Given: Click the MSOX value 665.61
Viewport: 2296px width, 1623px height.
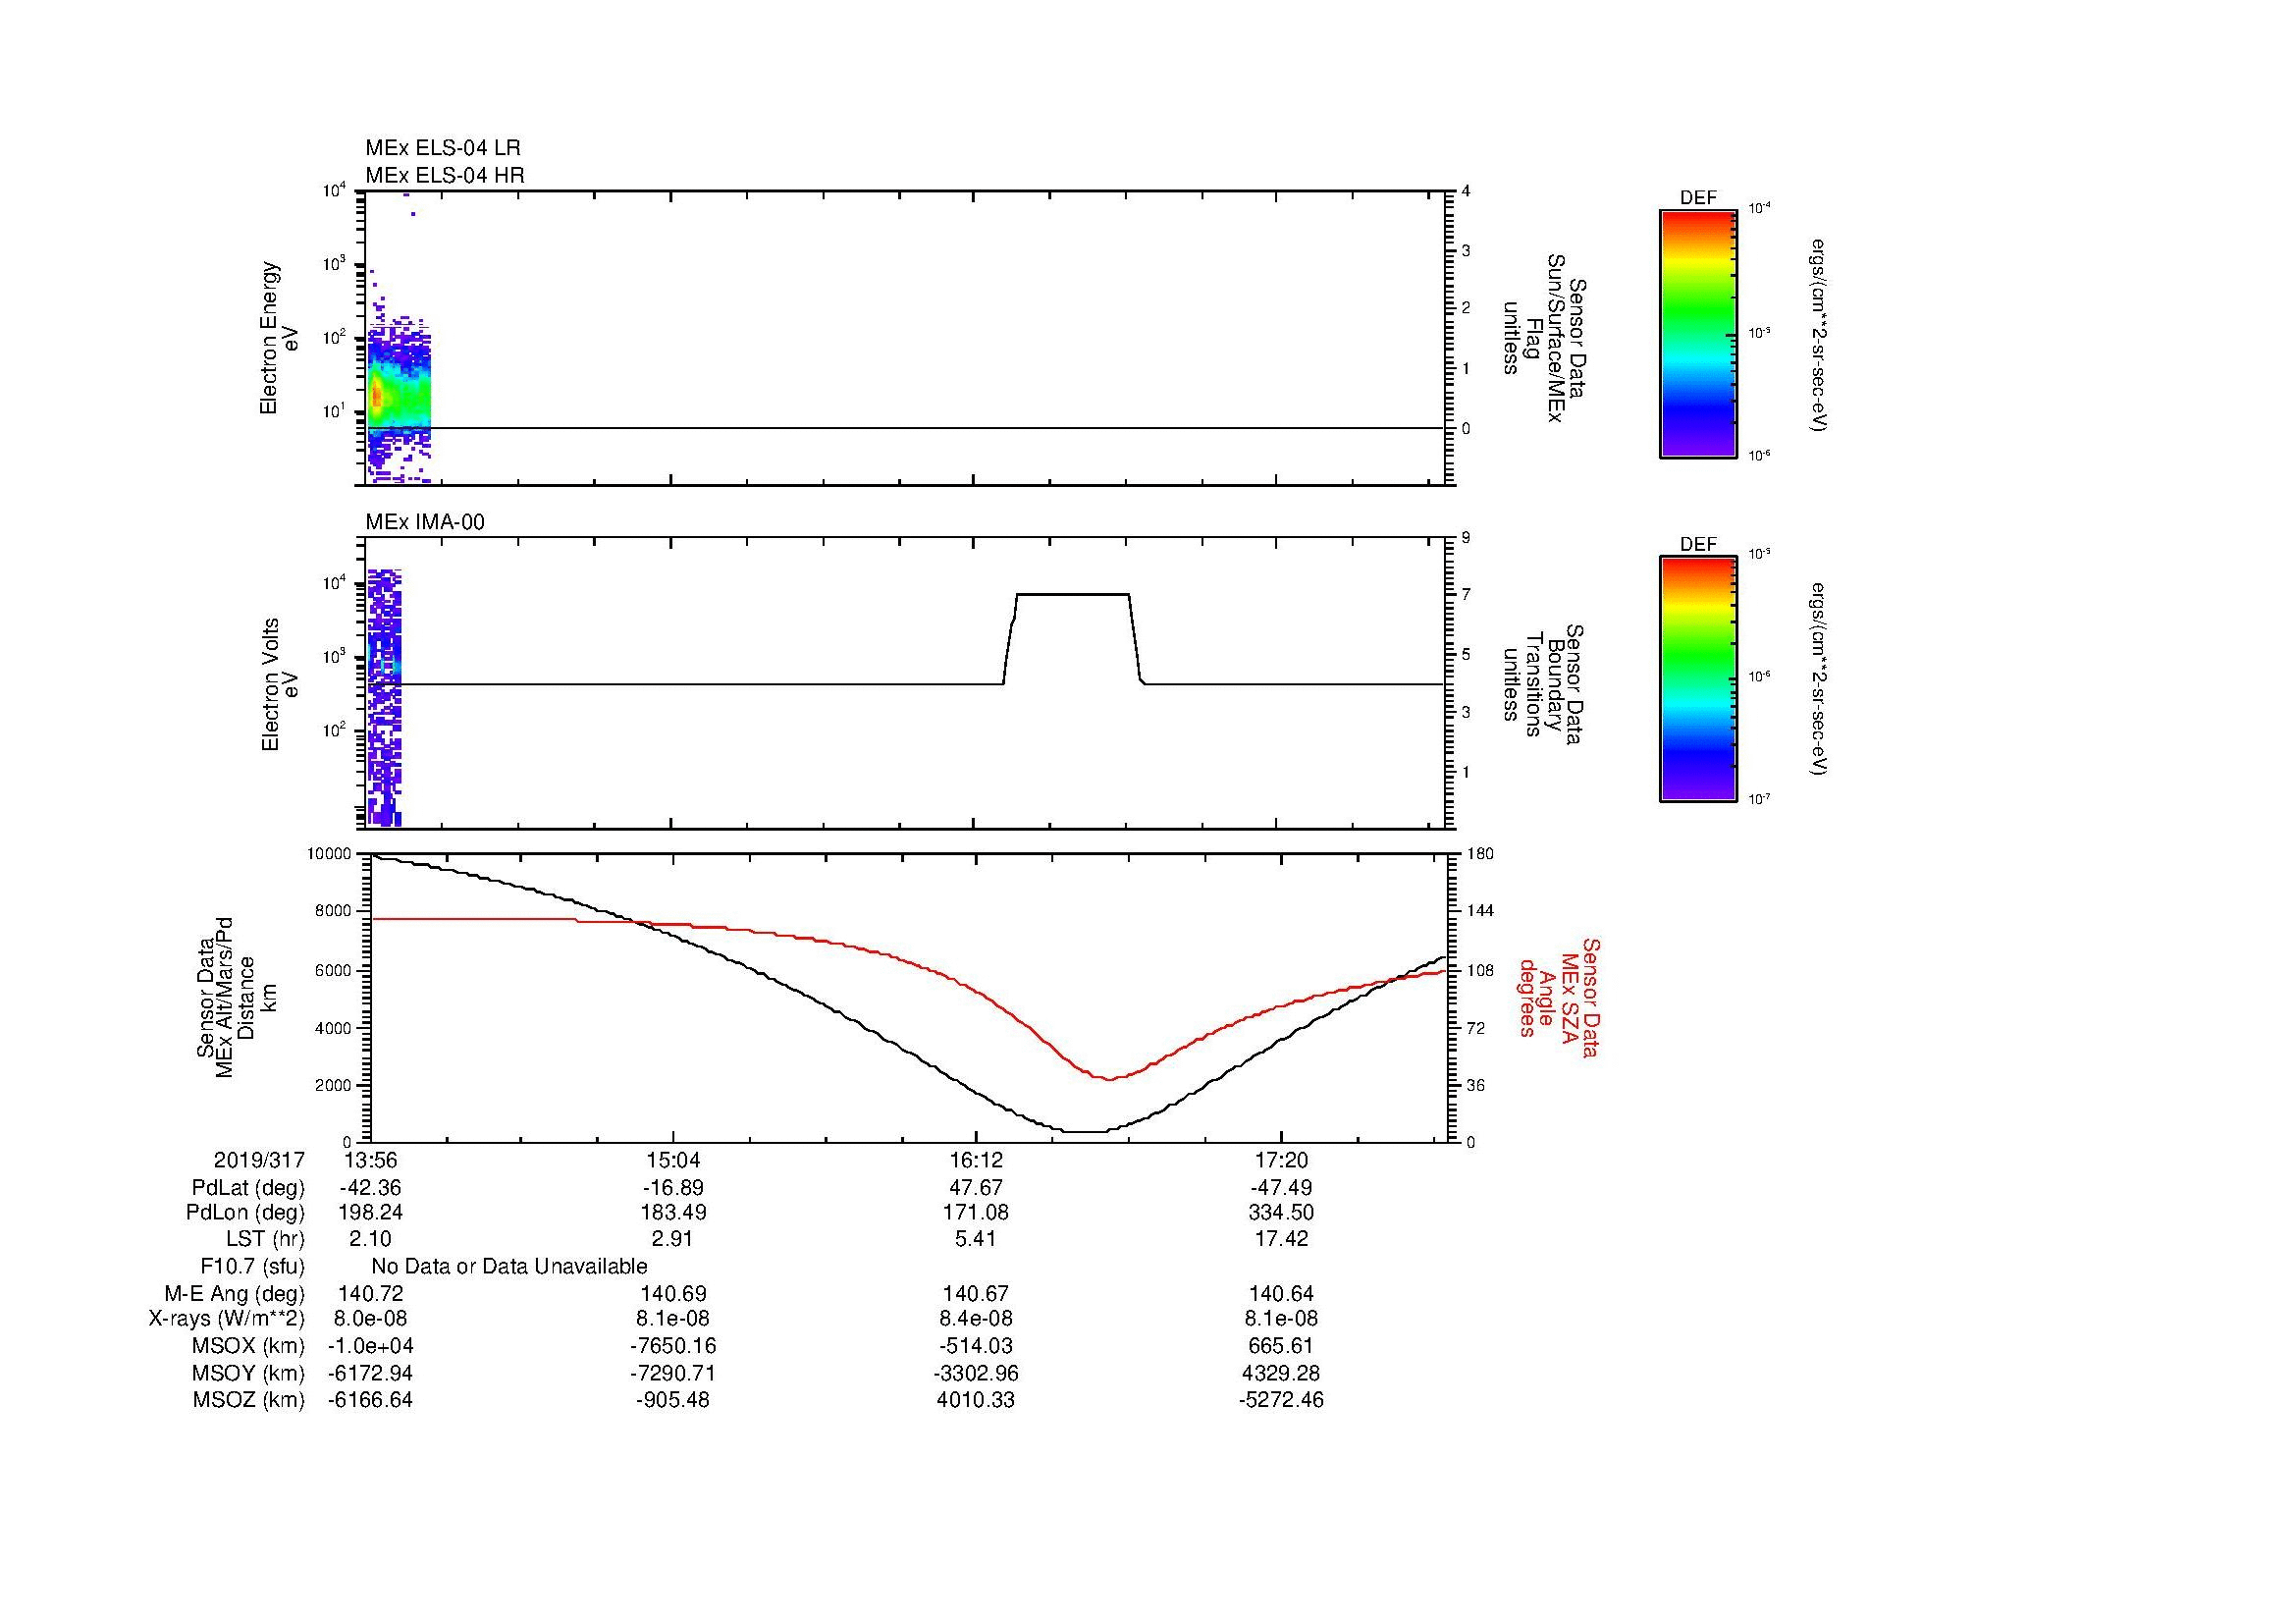Looking at the screenshot, I should click(1281, 1346).
